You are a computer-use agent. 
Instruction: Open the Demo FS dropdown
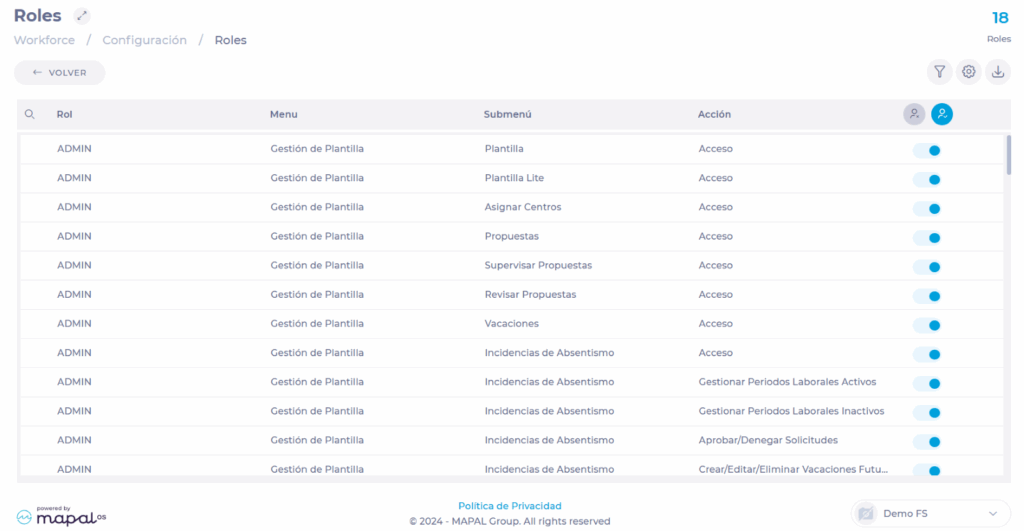(x=931, y=513)
